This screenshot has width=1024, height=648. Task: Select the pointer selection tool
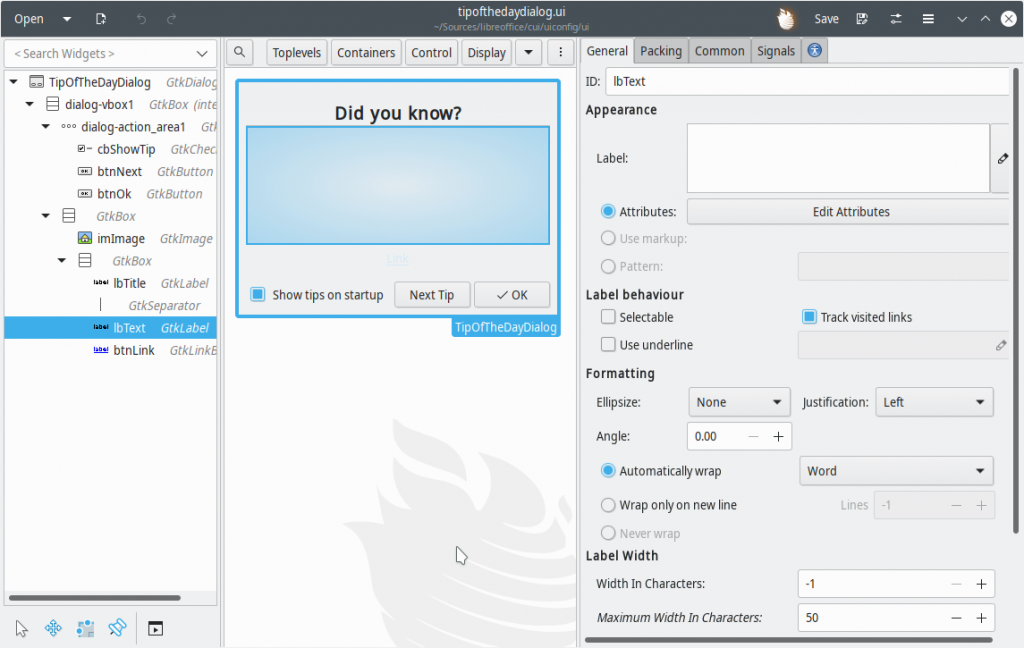(x=22, y=628)
